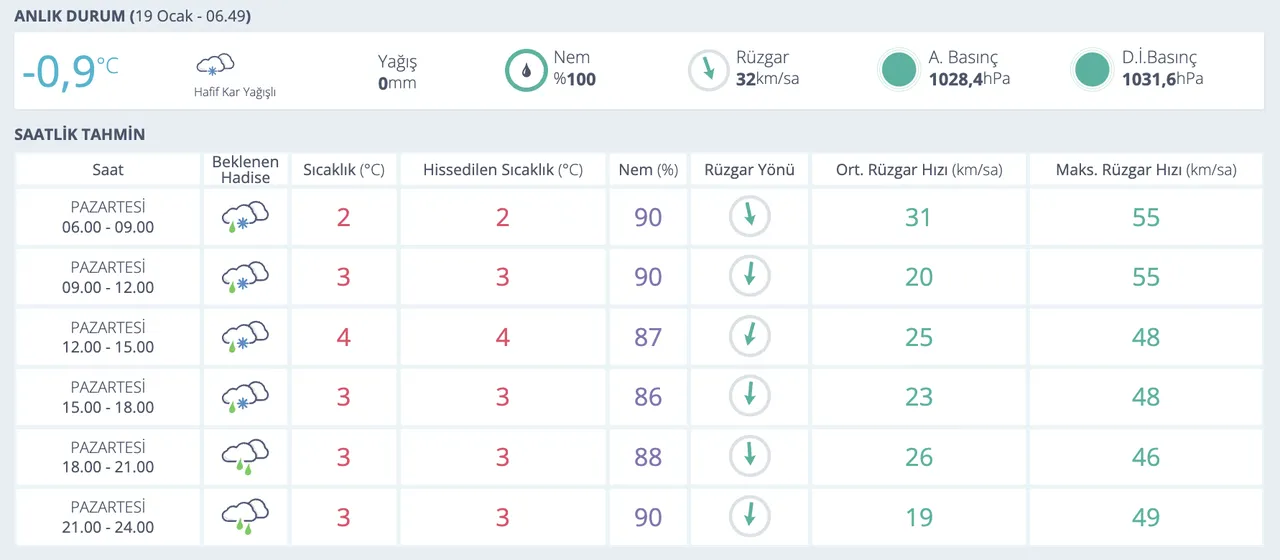This screenshot has height=560, width=1280.
Task: Click the weather icon for 12.00 - 15.00
Action: click(x=245, y=337)
